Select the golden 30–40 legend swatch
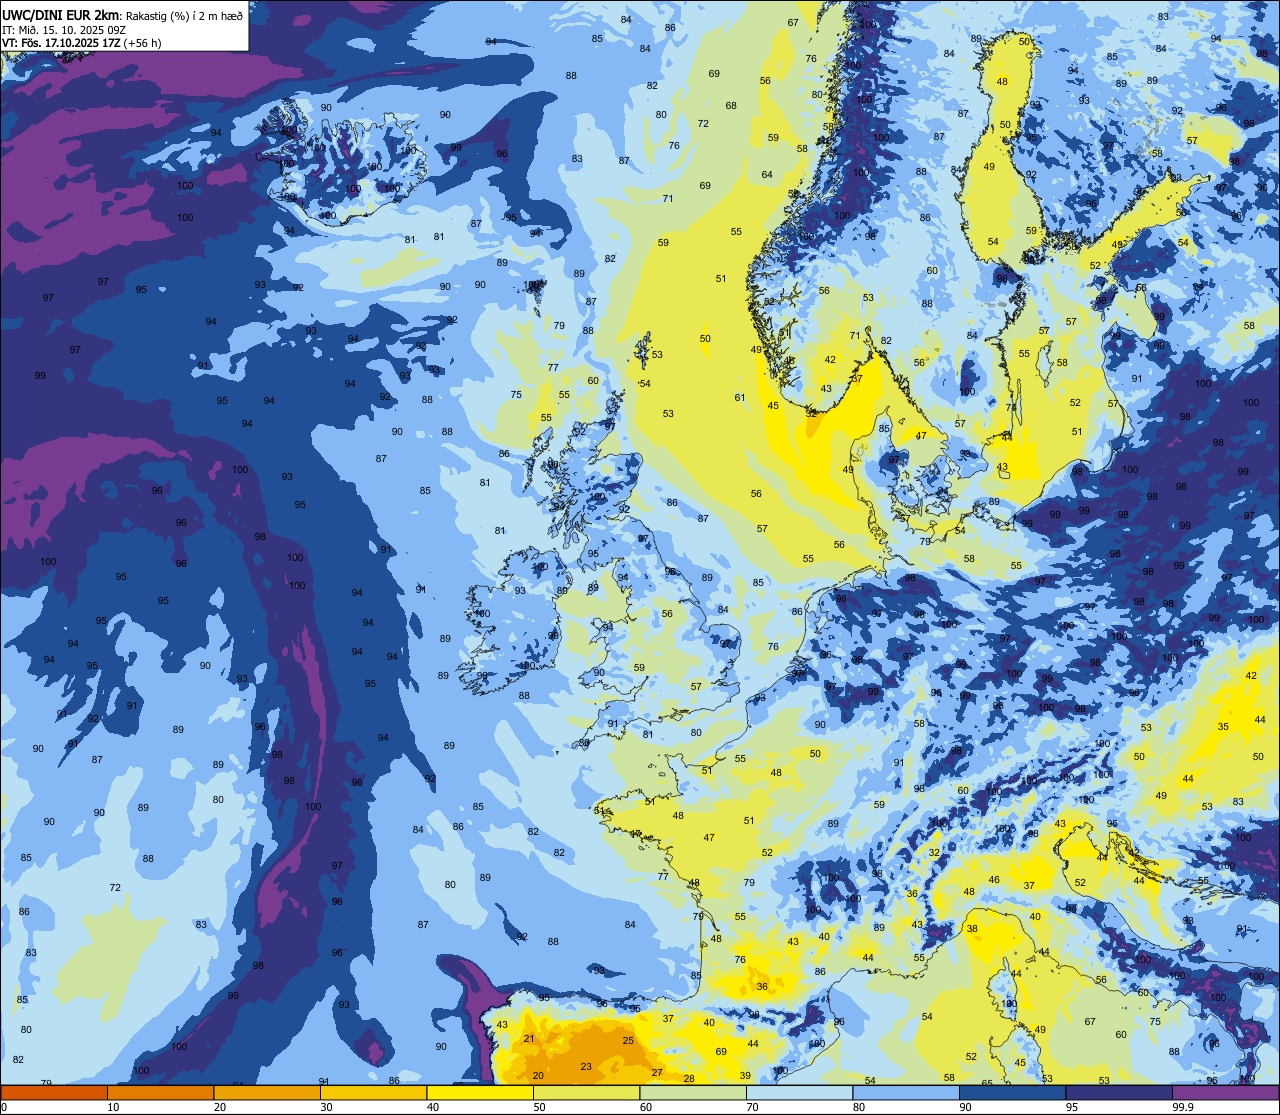Viewport: 1280px width, 1115px height. [373, 1092]
